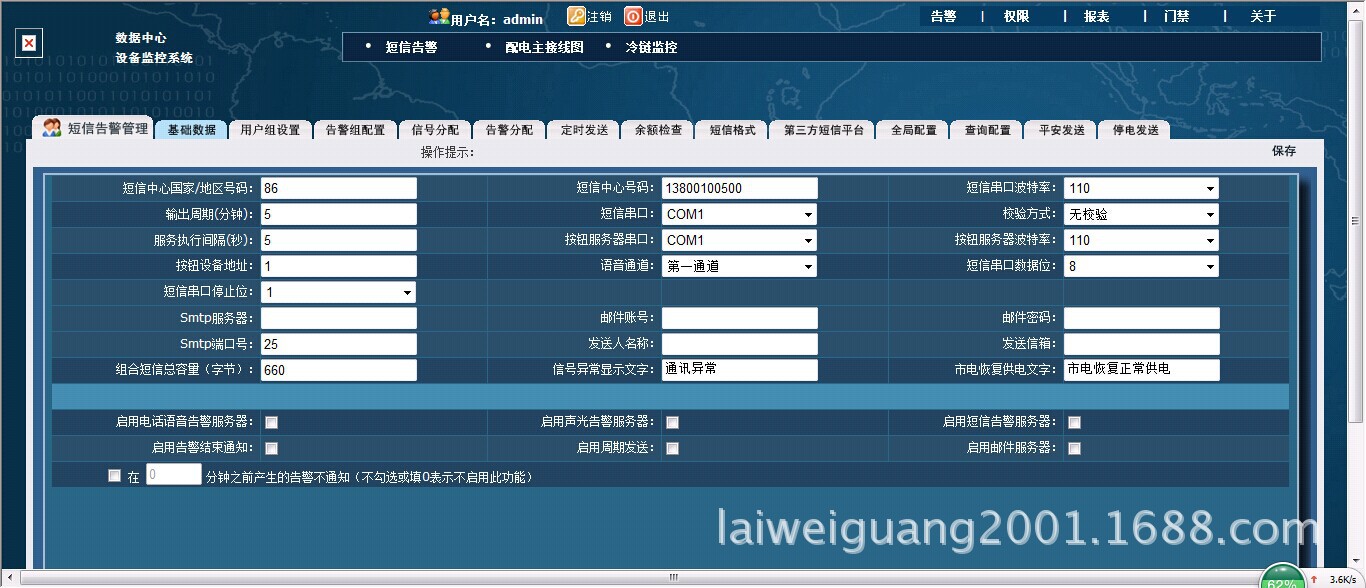Screen dimensions: 1366x588
Task: Open the 权限 menu at top right
Action: pyautogui.click(x=1016, y=16)
